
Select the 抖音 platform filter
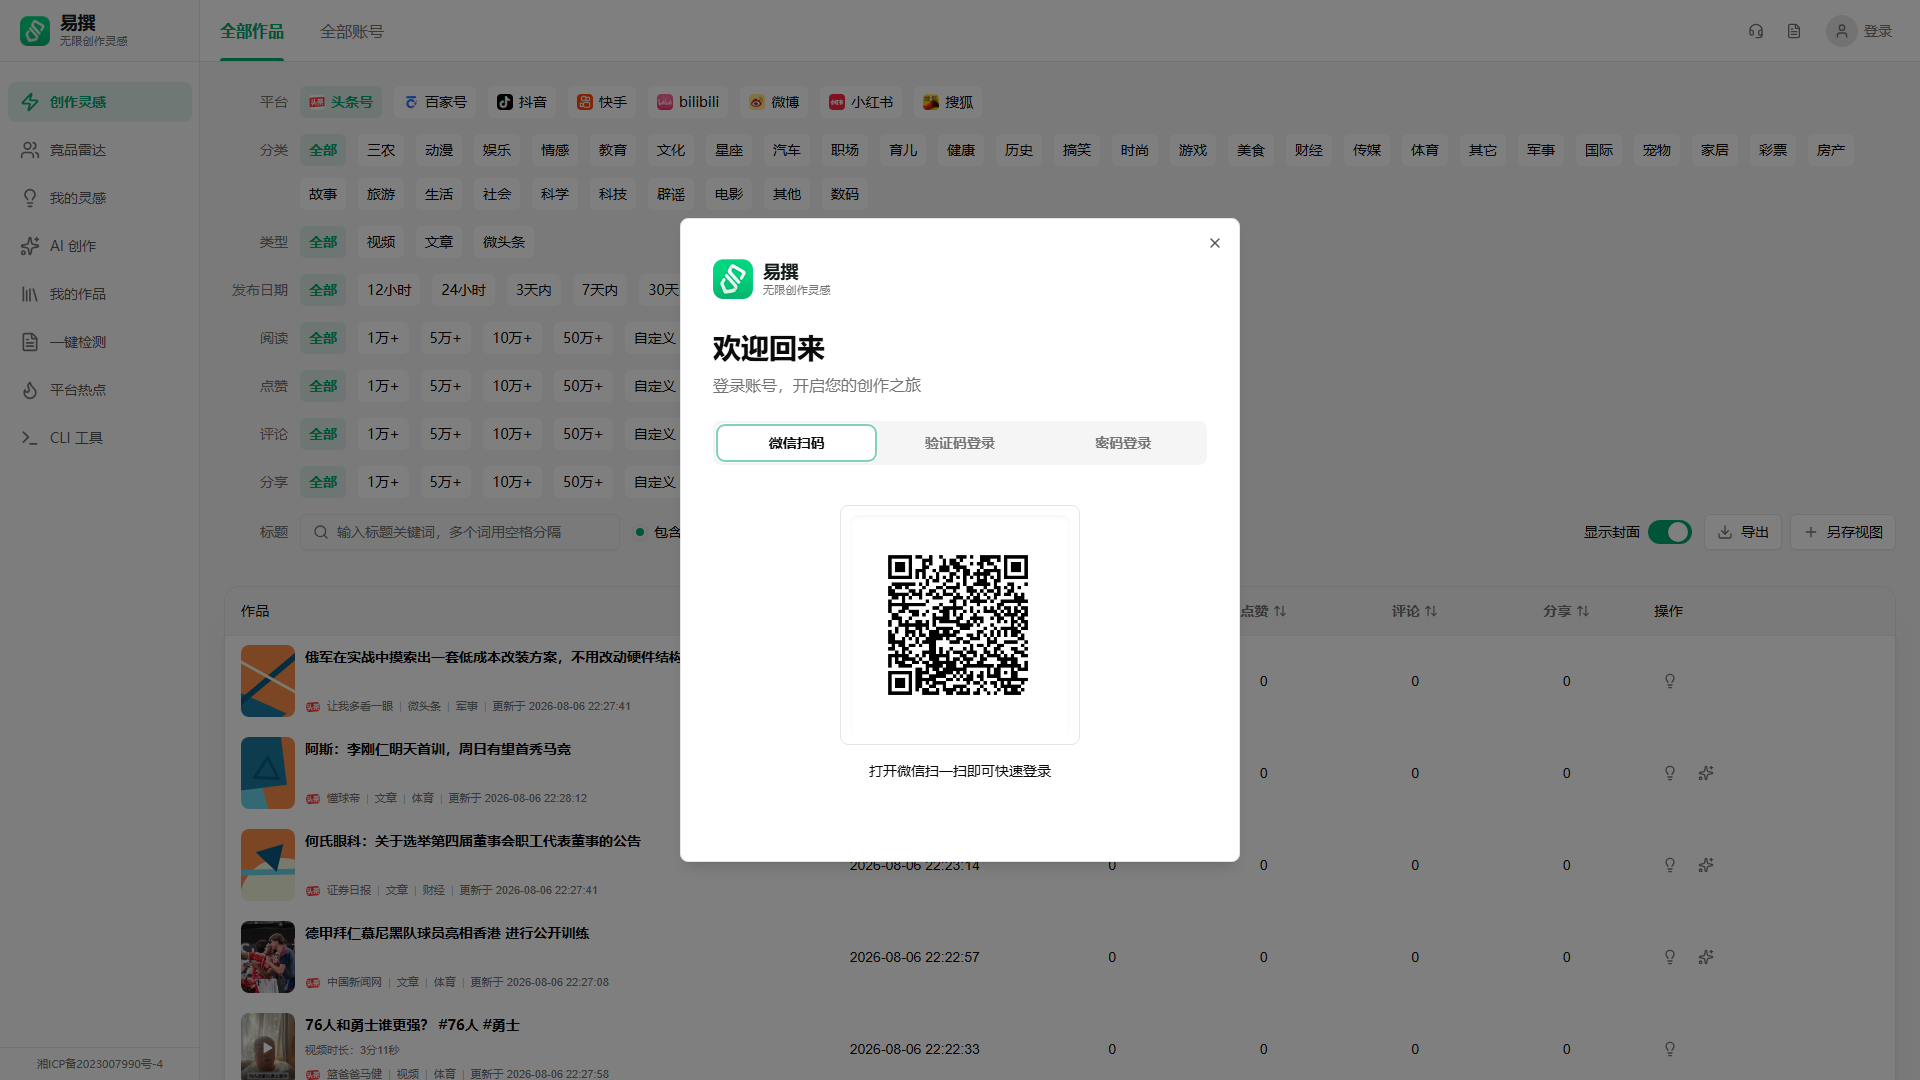[522, 102]
